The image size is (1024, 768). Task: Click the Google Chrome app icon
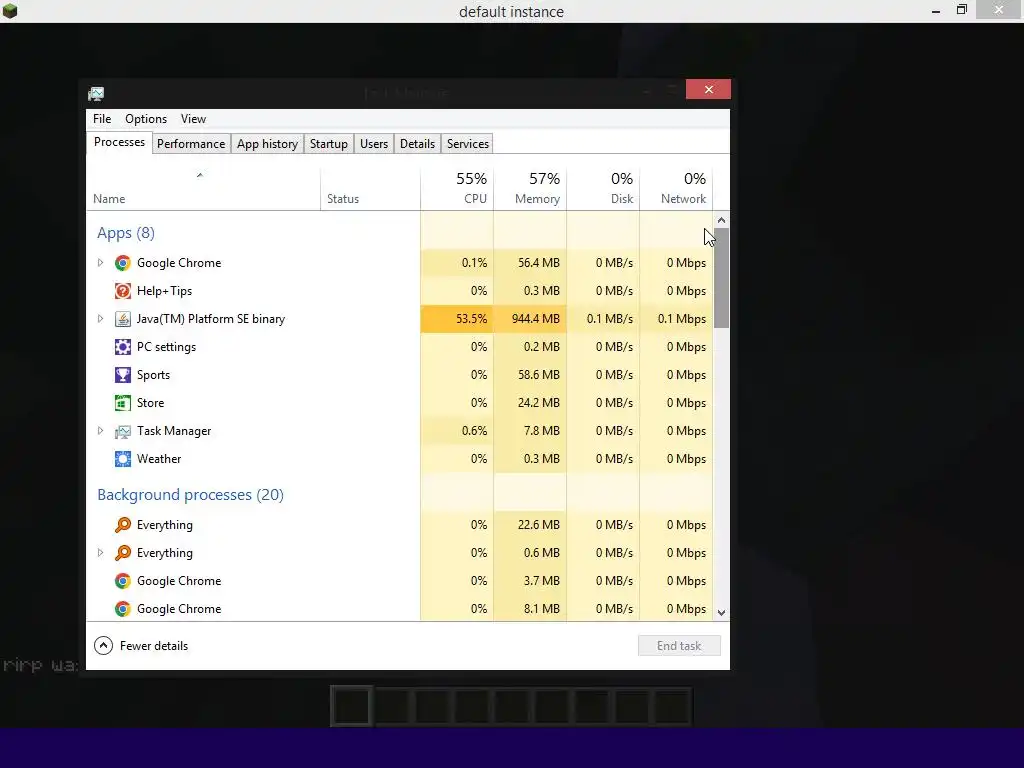pyautogui.click(x=122, y=263)
